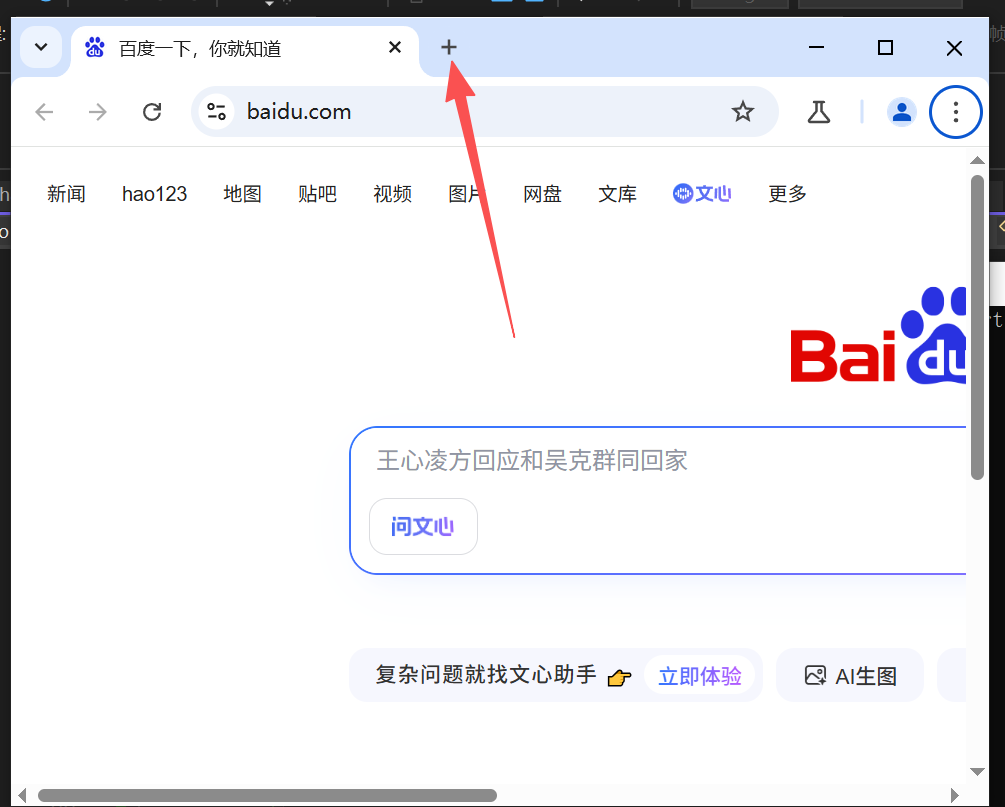This screenshot has height=807, width=1005.
Task: Click horizontal scrollbar left arrow
Action: coord(23,795)
